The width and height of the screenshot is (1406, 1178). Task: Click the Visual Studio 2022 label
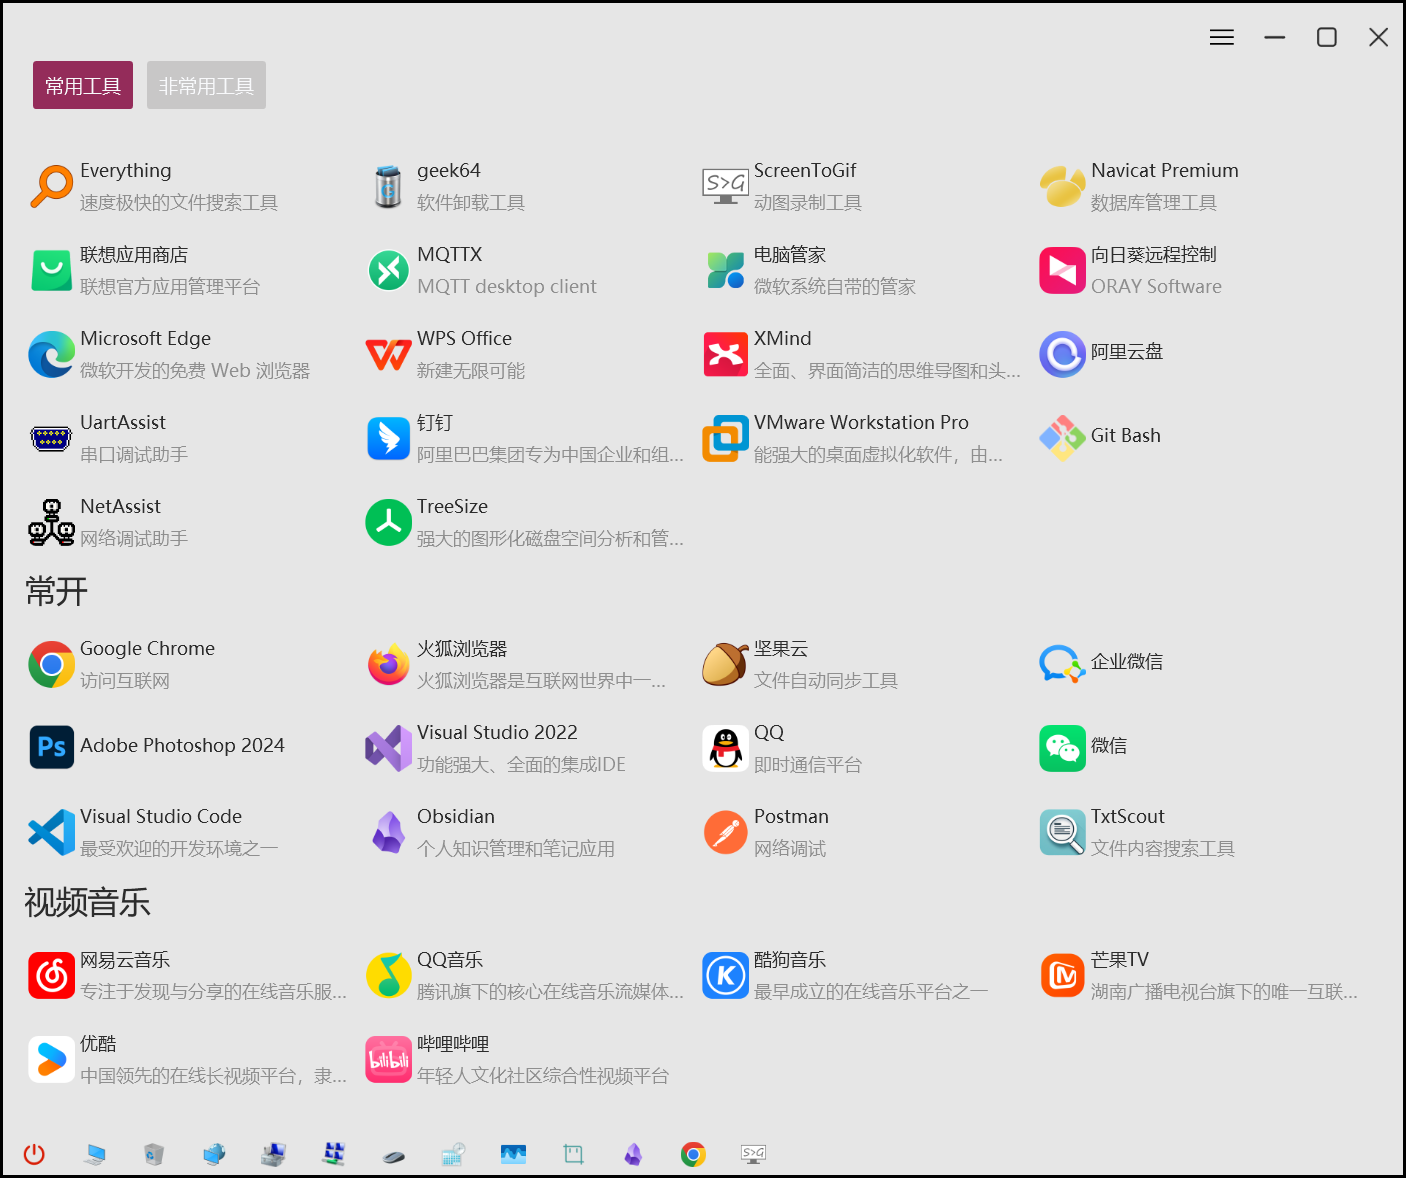click(497, 733)
